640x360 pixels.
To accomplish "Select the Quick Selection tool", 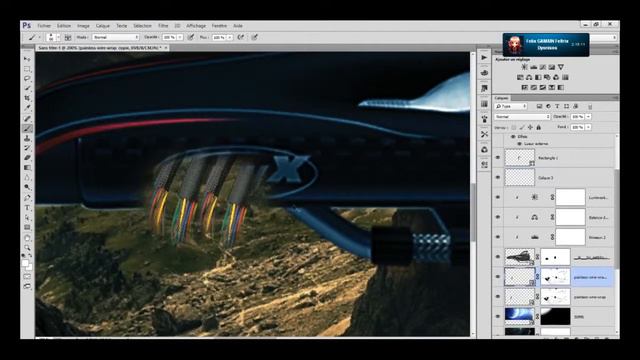I will coord(27,88).
